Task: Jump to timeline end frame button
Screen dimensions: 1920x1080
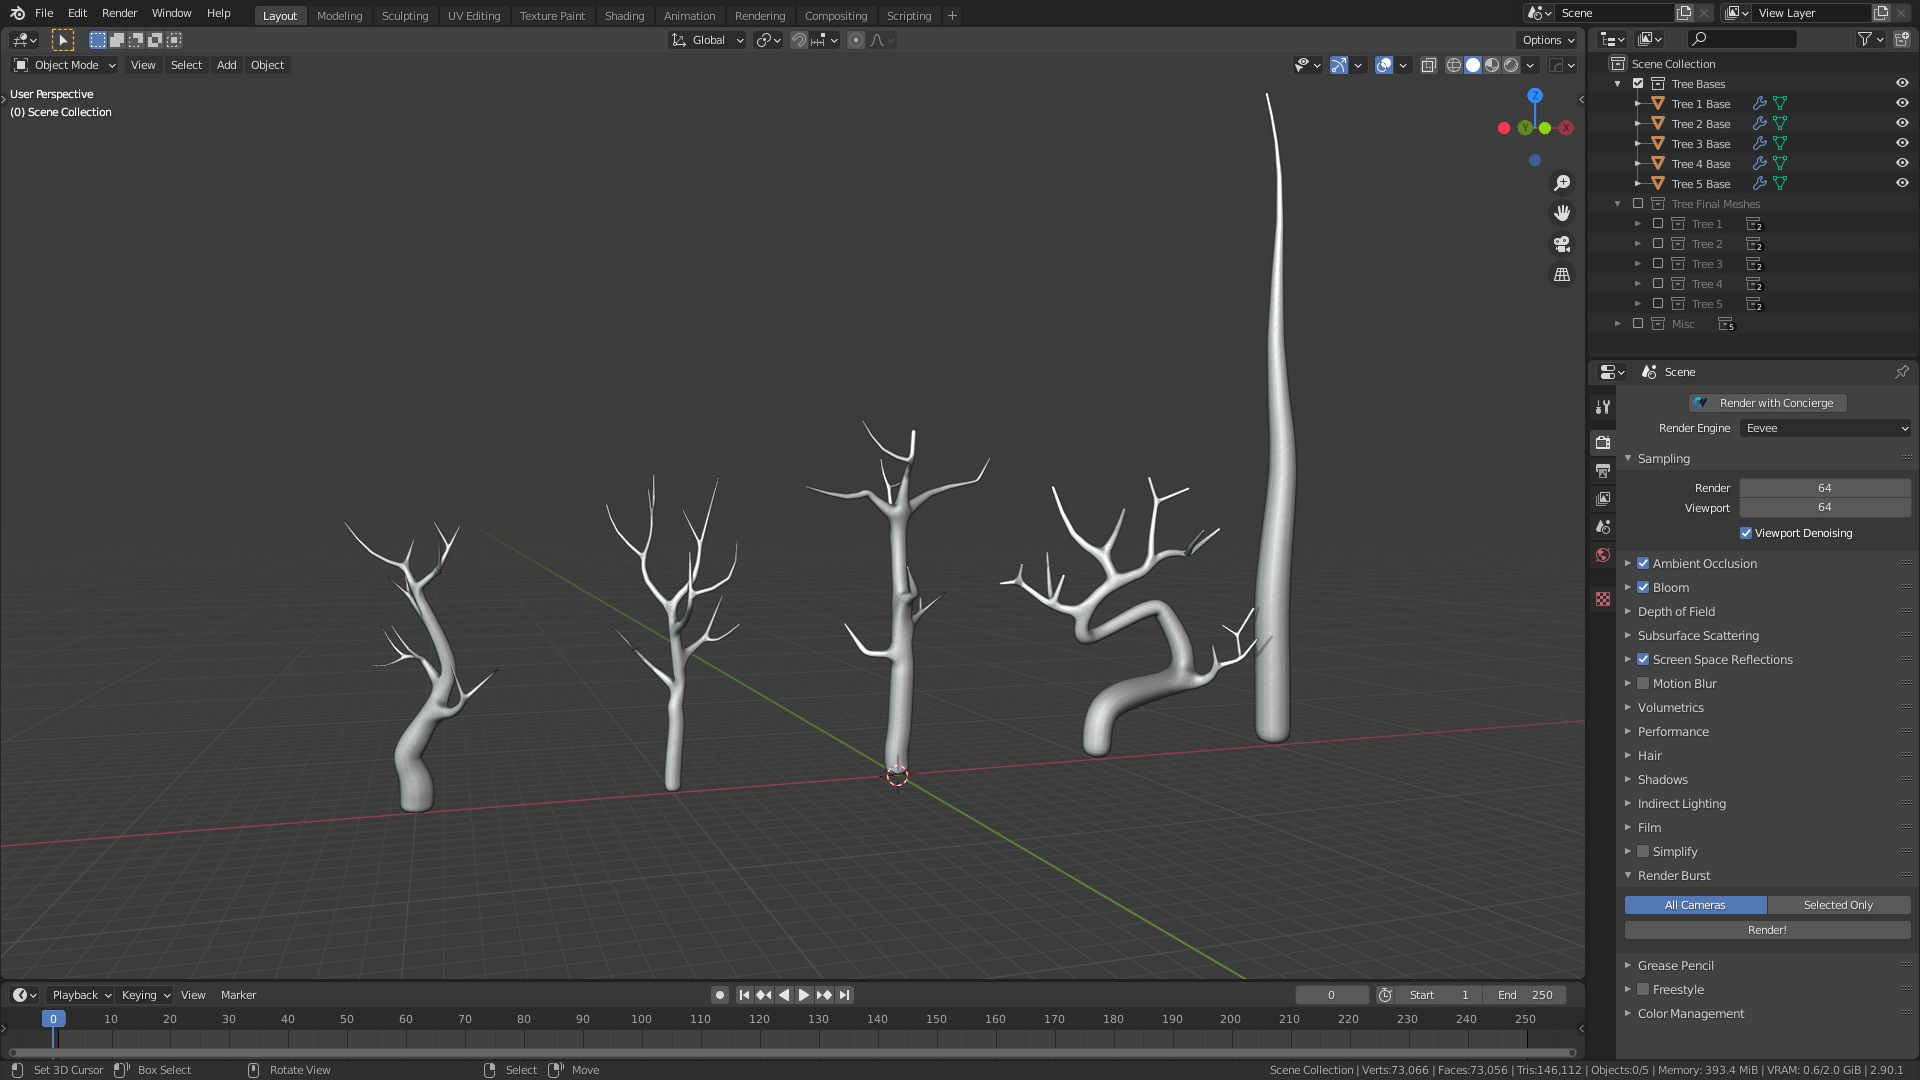Action: coord(845,995)
